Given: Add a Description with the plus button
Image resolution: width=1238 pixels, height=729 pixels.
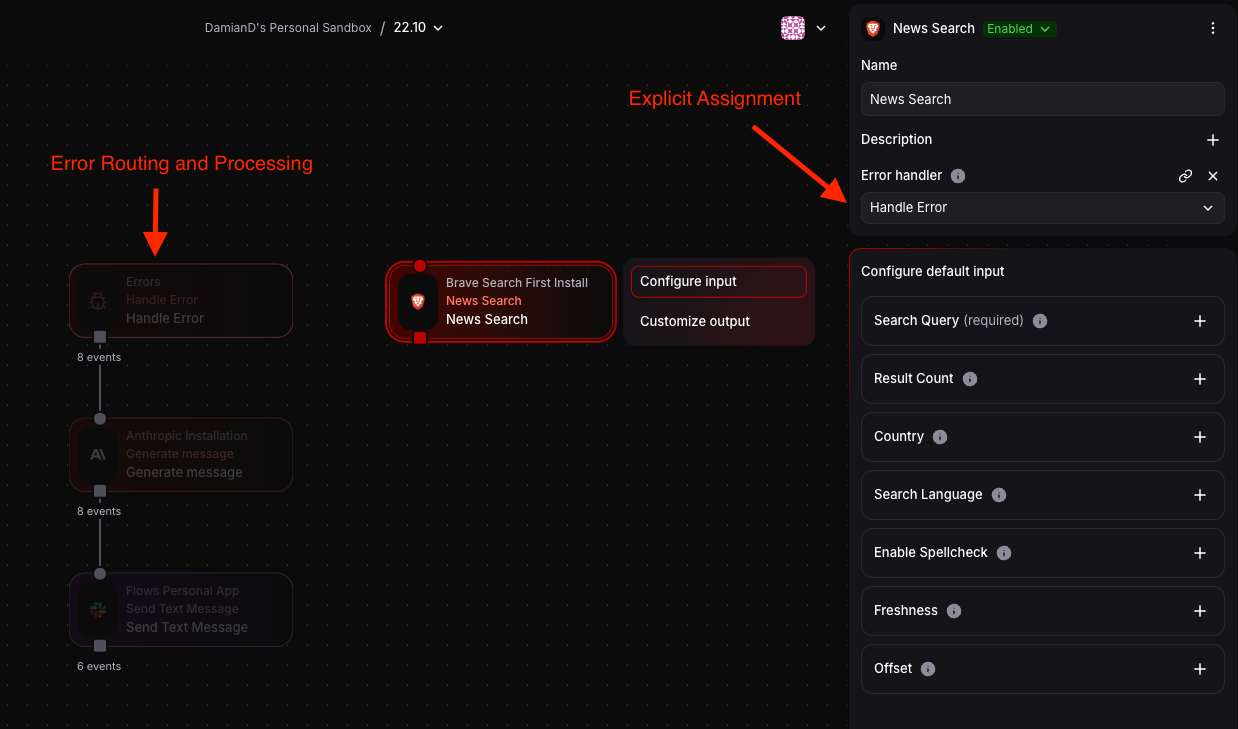Looking at the screenshot, I should [1212, 140].
